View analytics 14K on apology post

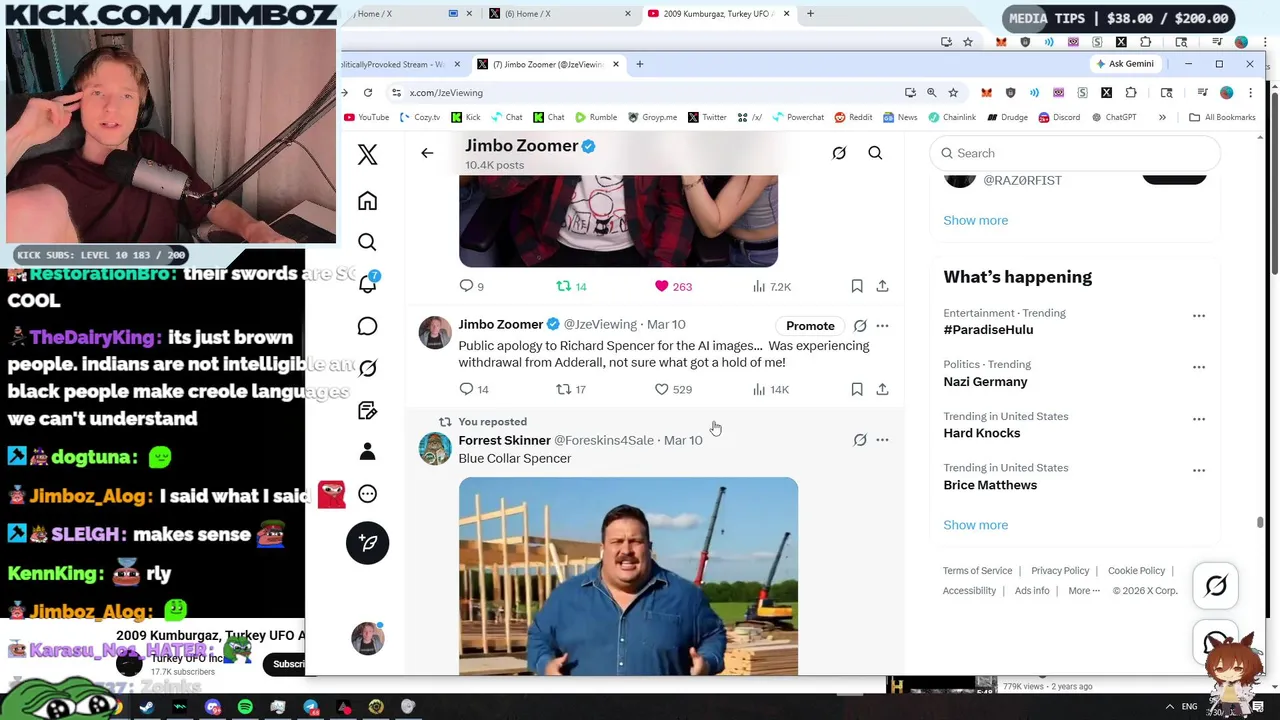pyautogui.click(x=770, y=389)
